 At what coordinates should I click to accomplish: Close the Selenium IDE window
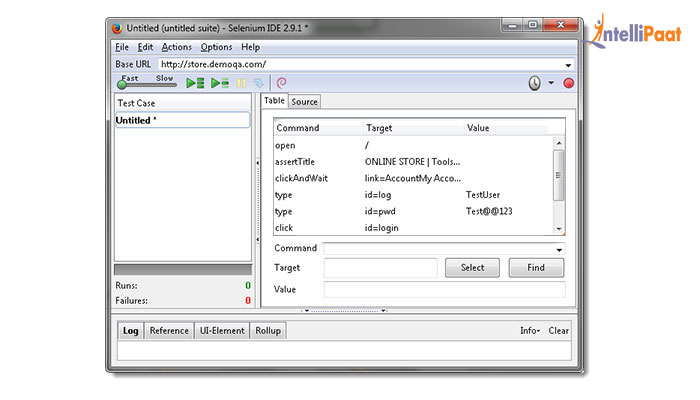(561, 25)
